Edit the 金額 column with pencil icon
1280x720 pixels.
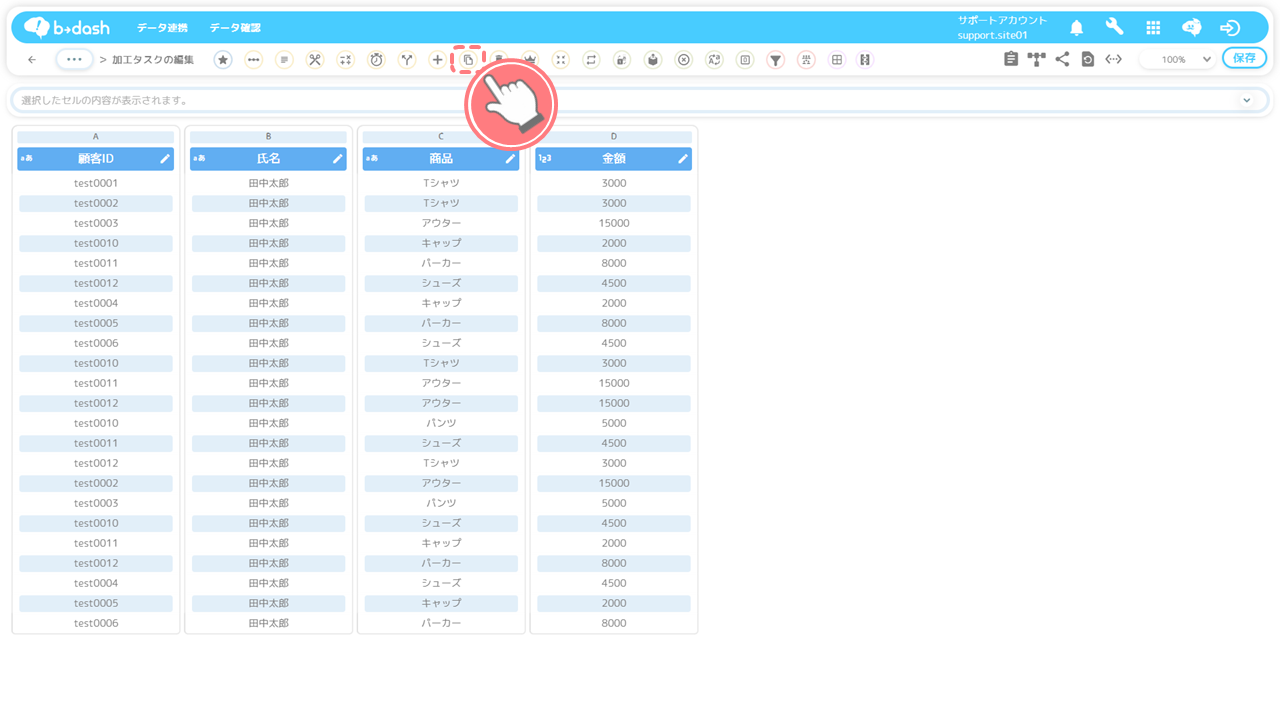[683, 159]
